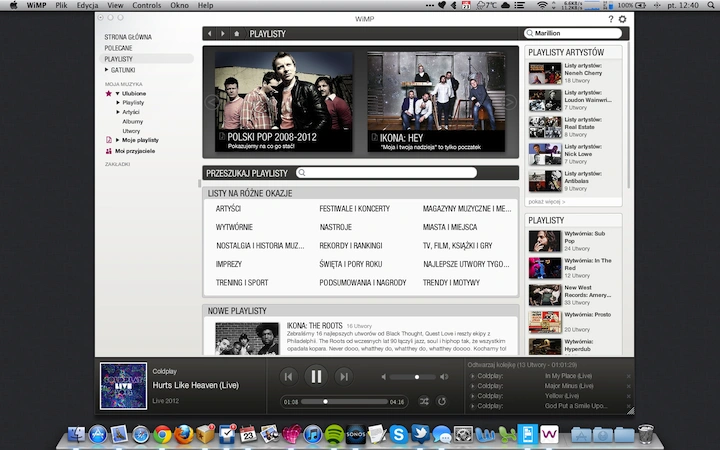Open the Okno menu
The width and height of the screenshot is (720, 450).
point(180,6)
